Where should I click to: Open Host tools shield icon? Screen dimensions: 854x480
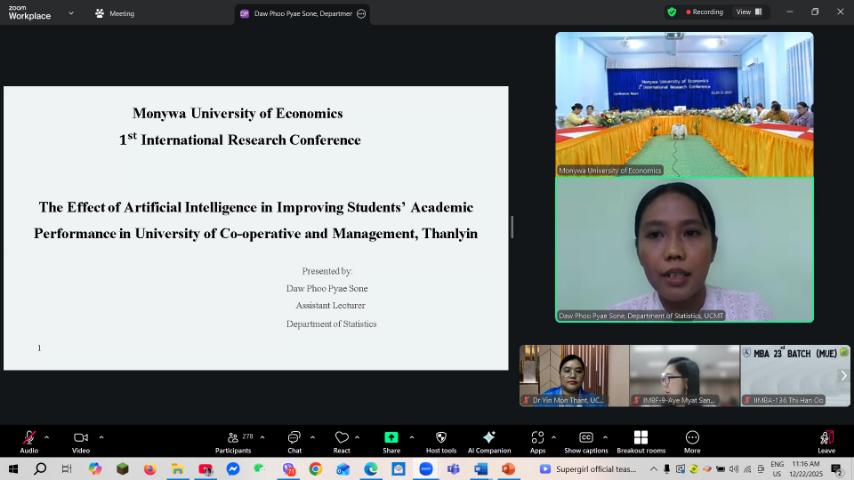pos(441,438)
